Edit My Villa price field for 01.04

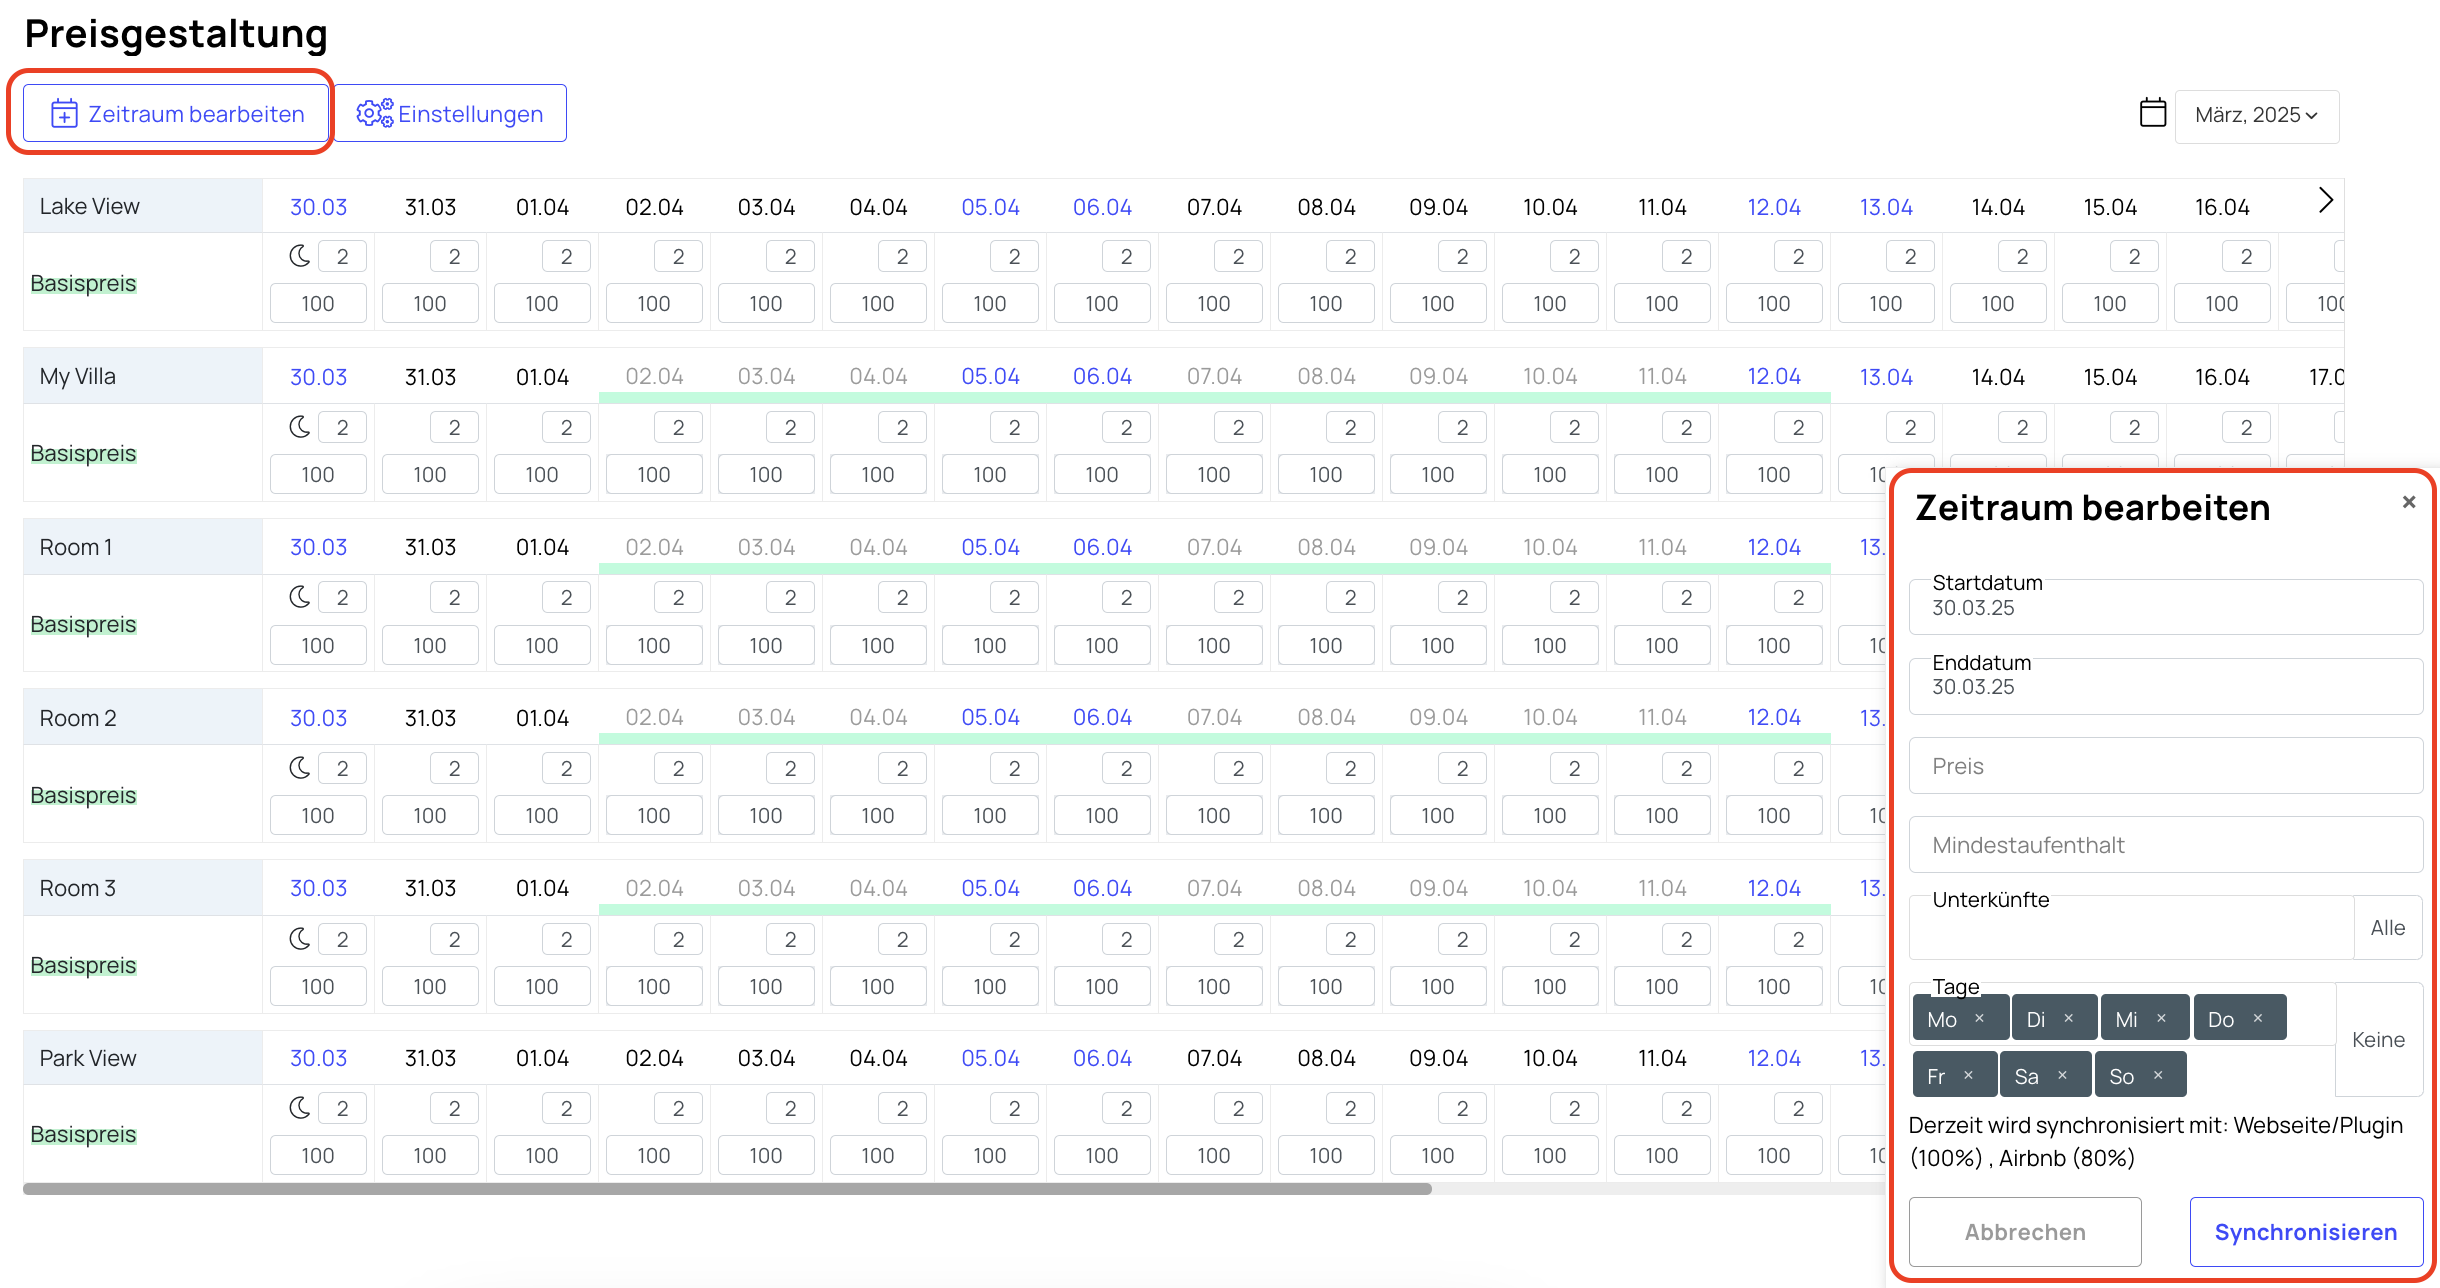tap(542, 475)
